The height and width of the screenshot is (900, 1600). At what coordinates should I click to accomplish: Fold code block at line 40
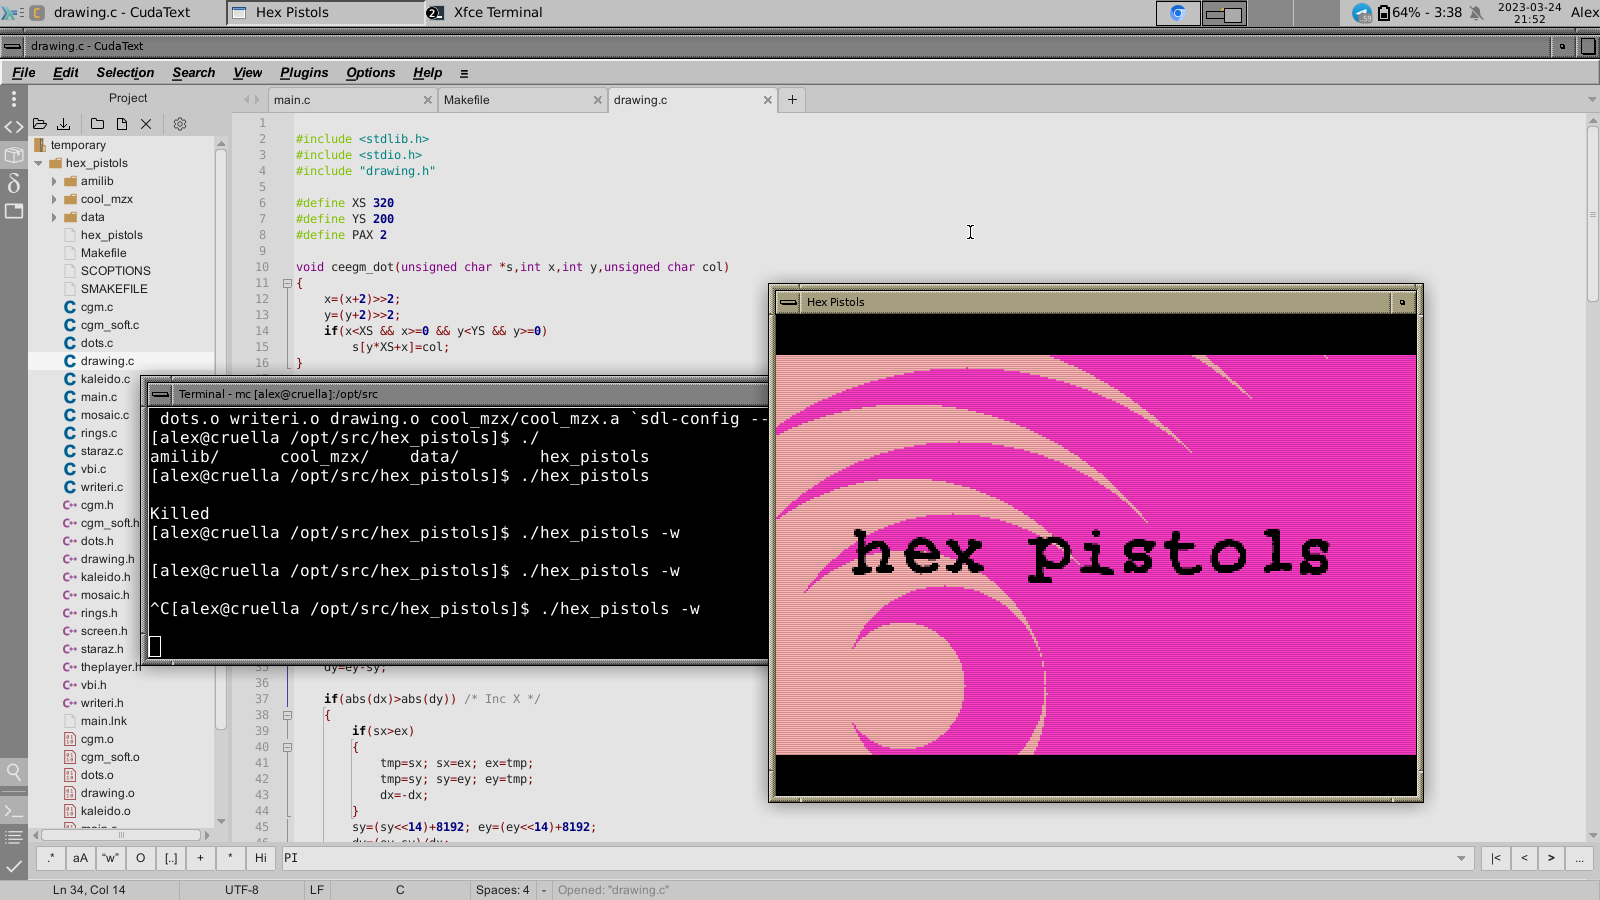point(287,747)
